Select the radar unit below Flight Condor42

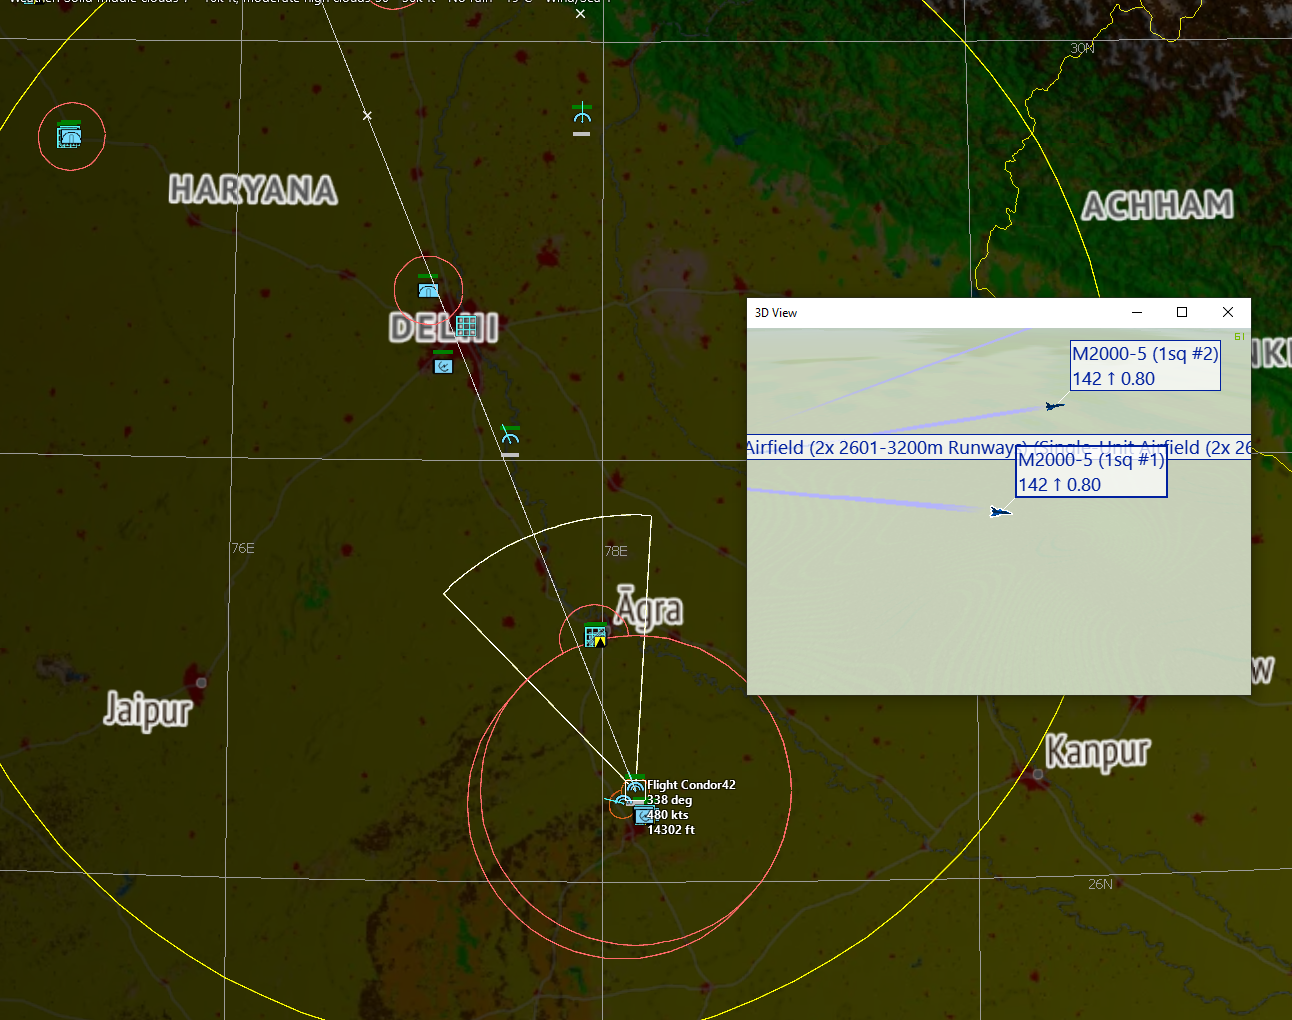pyautogui.click(x=643, y=816)
